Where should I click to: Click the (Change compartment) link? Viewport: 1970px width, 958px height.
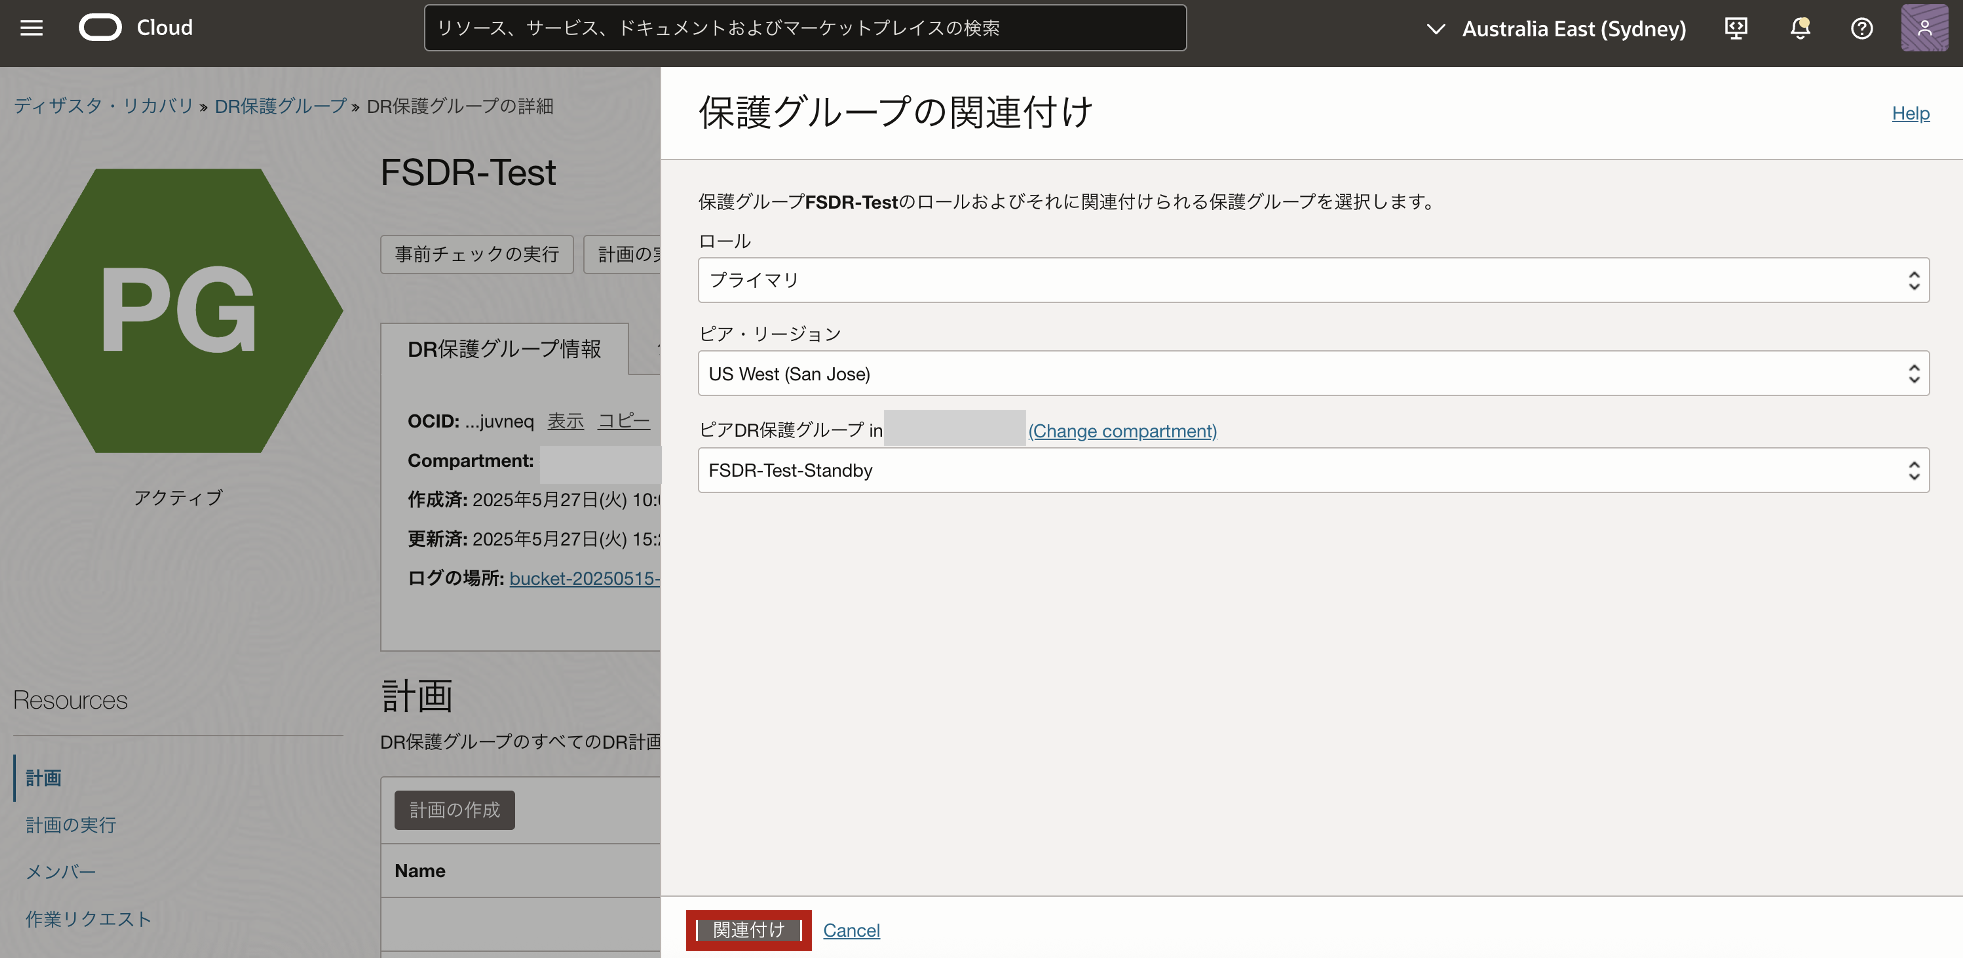point(1122,431)
